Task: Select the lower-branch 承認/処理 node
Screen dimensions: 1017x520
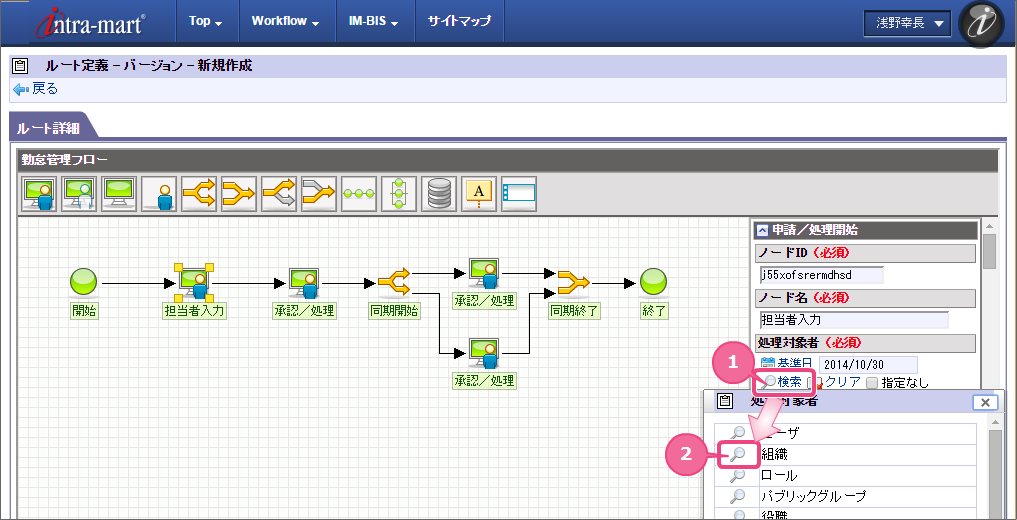Action: coord(485,353)
